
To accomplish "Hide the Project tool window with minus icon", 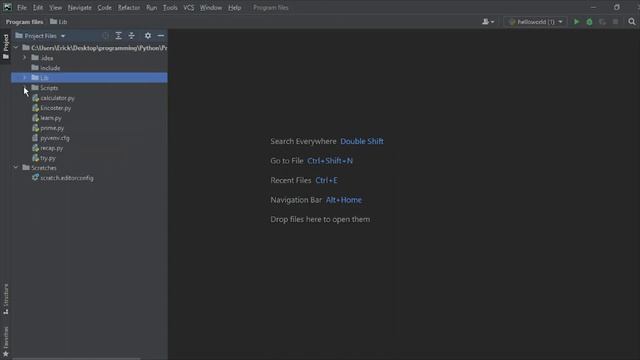I will 161,36.
